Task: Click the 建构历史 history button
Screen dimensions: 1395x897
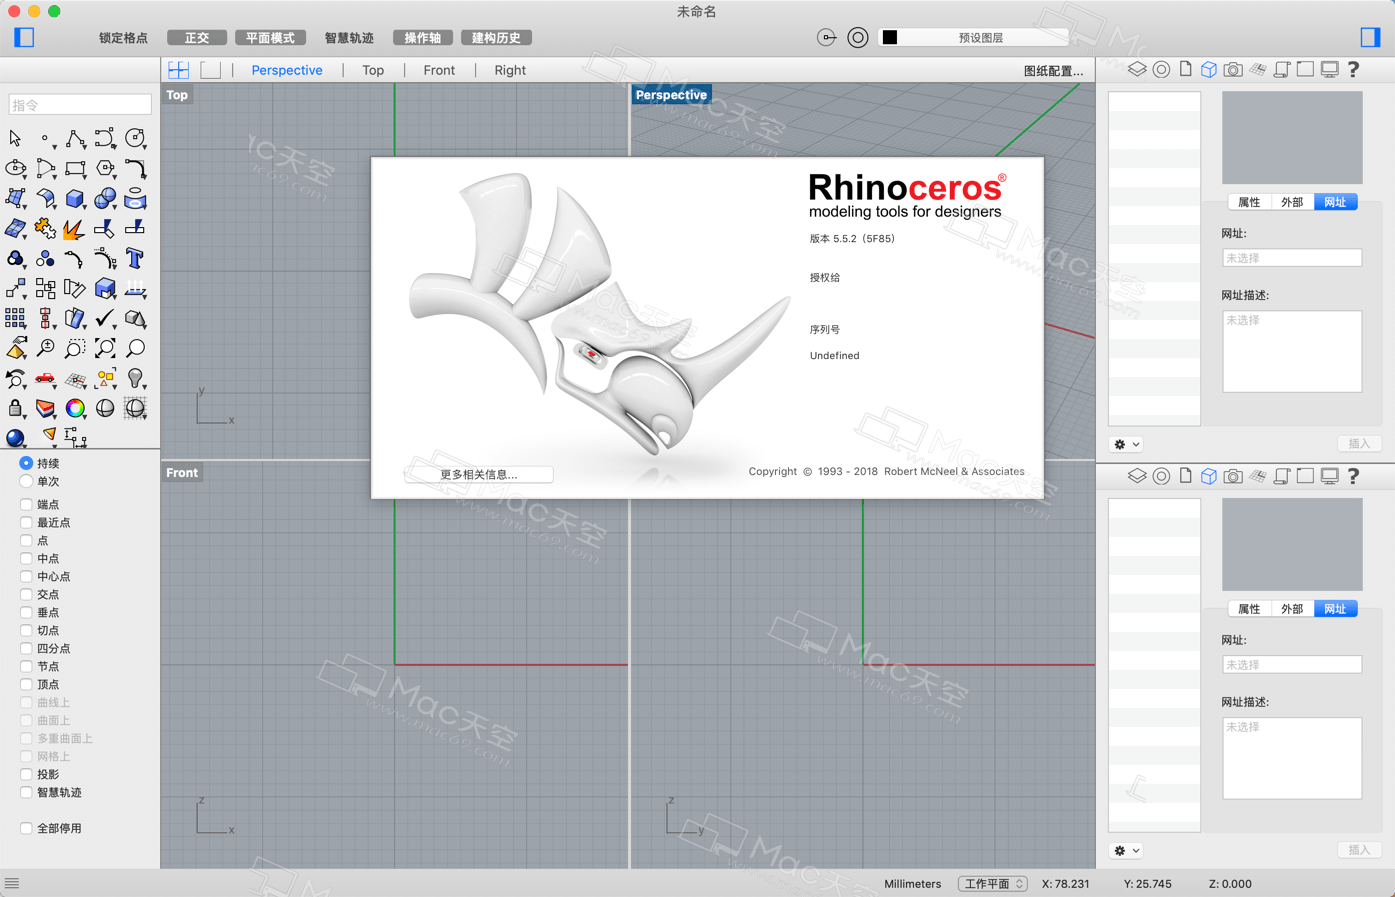Action: coord(496,38)
